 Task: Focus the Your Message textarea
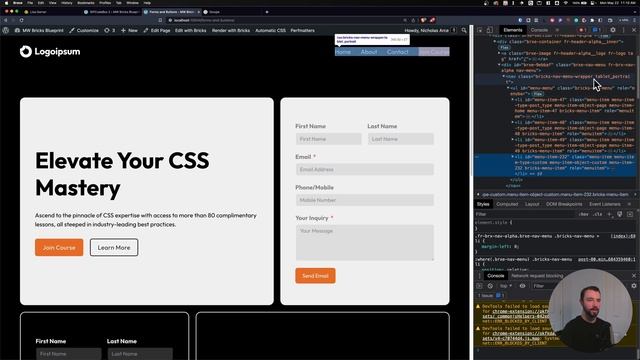click(x=364, y=242)
